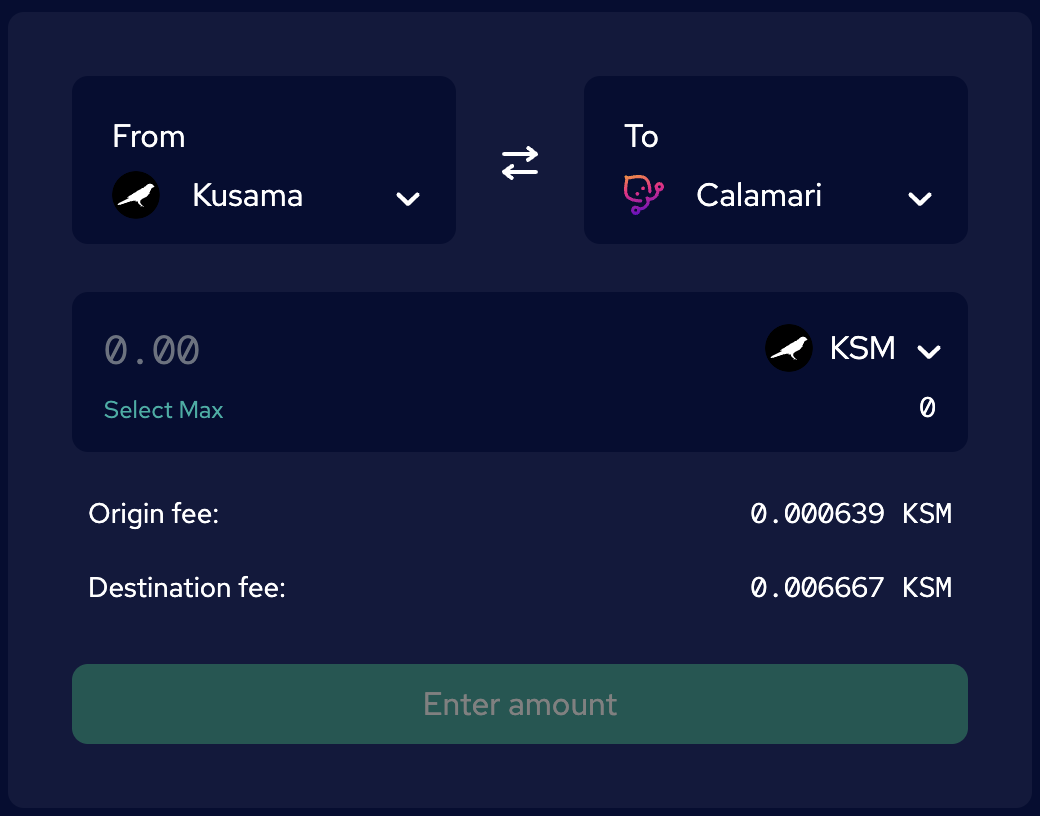Expand the From chain chevron
The image size is (1040, 816).
(408, 198)
